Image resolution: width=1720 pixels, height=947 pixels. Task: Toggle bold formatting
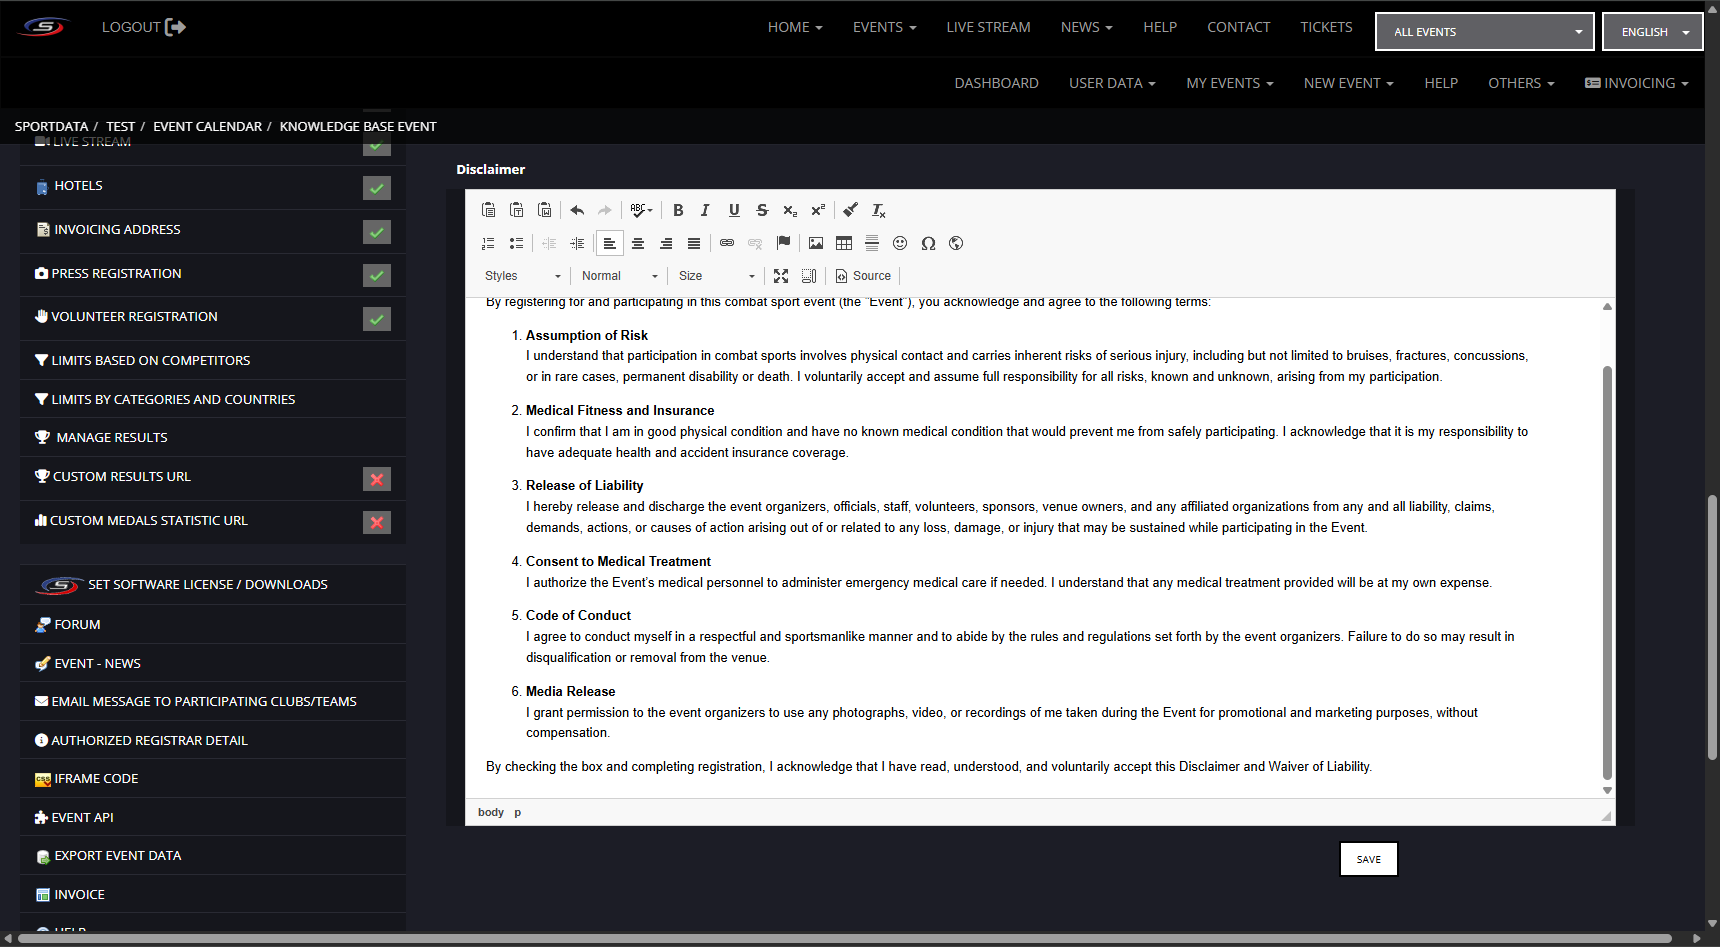[x=678, y=210]
